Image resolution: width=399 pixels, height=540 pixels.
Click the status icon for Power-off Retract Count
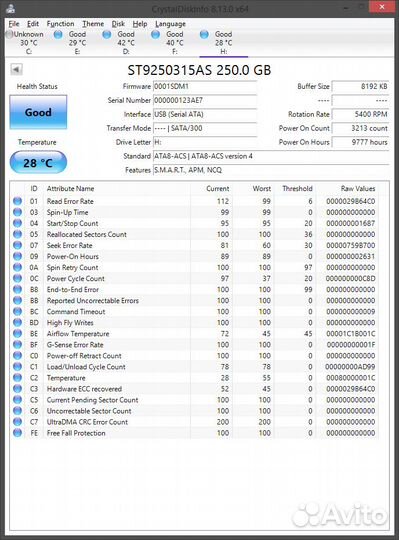click(17, 356)
